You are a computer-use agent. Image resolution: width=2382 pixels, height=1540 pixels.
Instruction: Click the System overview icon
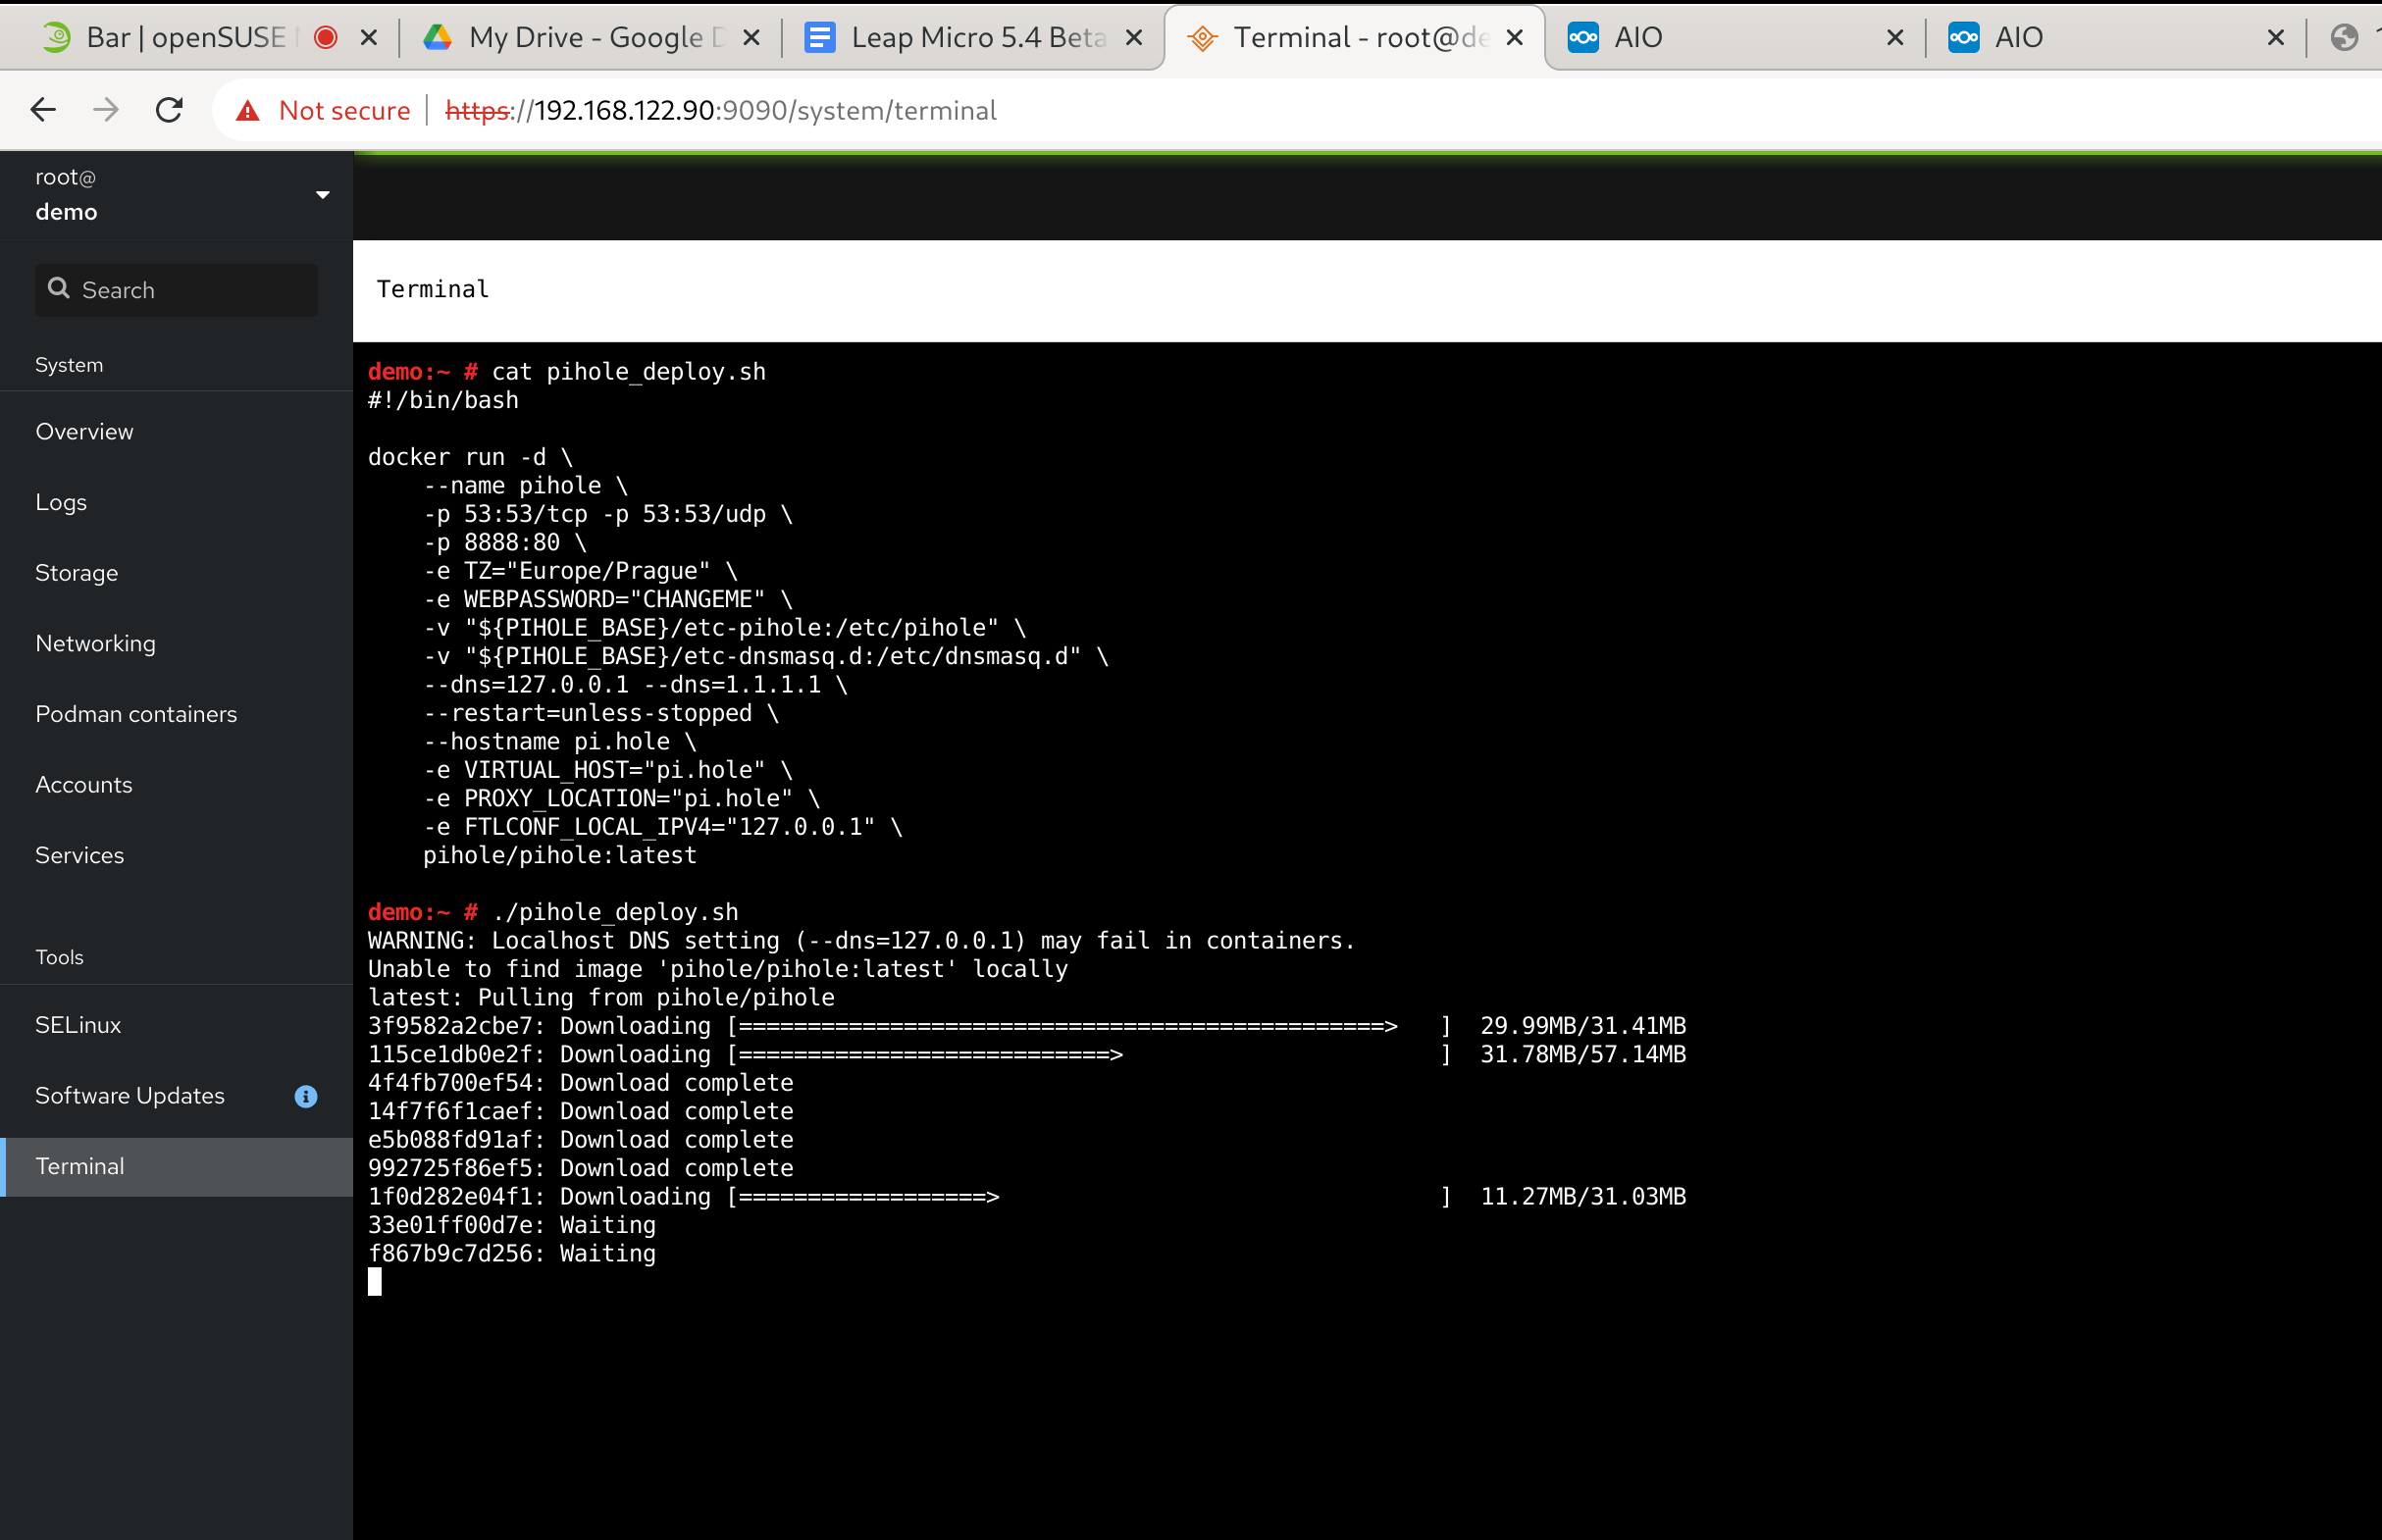[x=83, y=431]
